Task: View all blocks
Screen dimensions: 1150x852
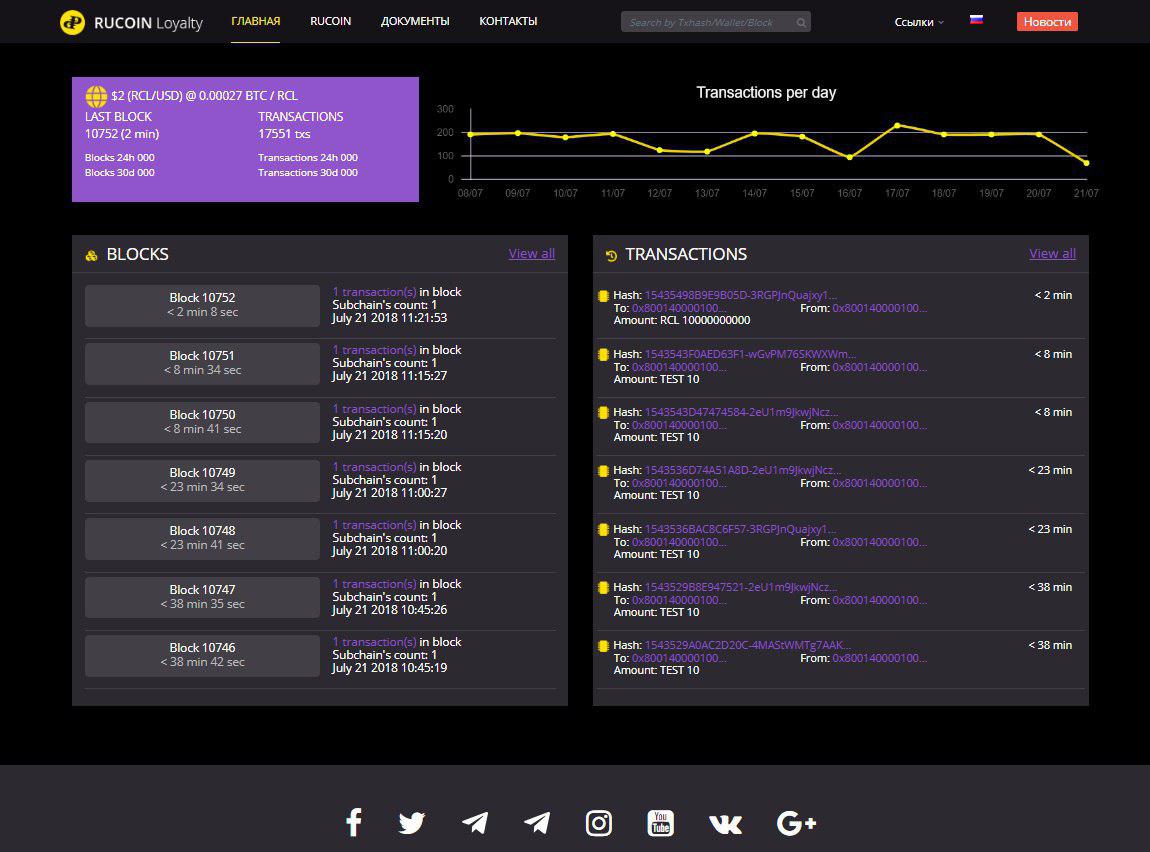Action: pyautogui.click(x=532, y=254)
